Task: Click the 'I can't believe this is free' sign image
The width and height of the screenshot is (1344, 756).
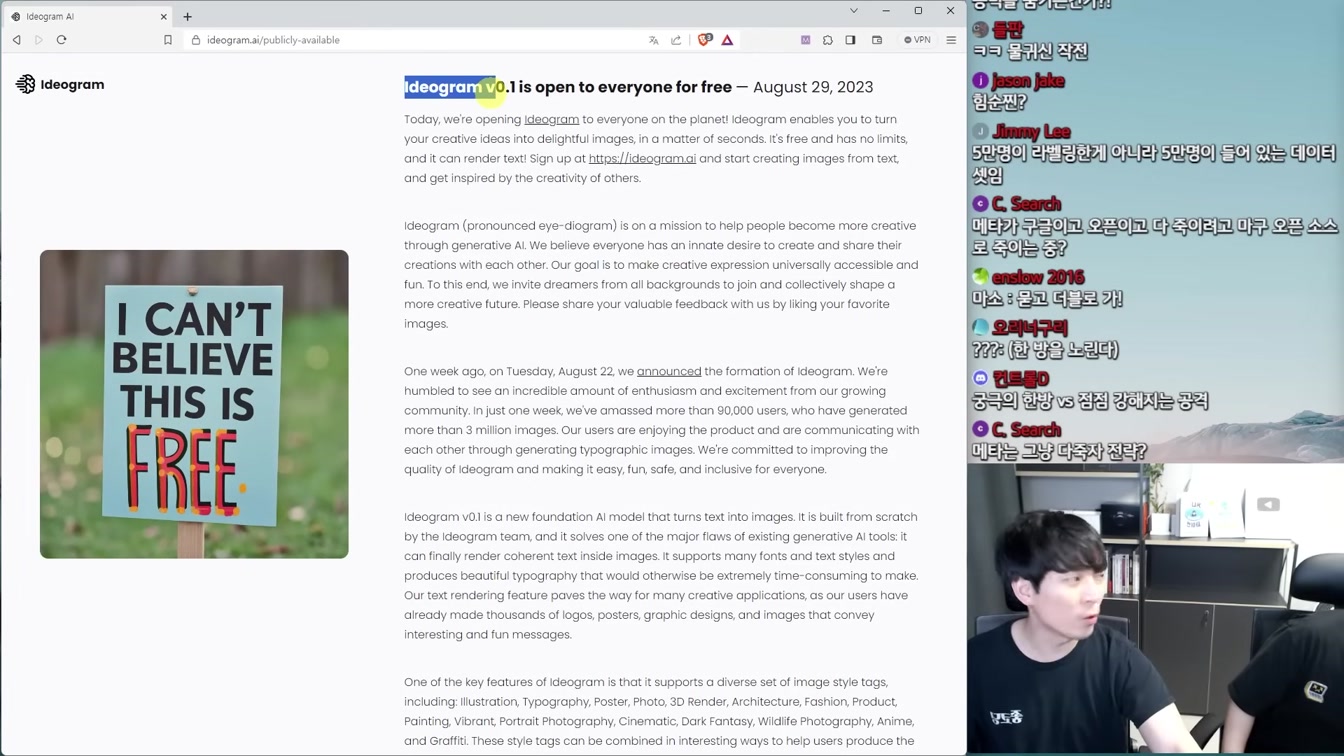Action: click(x=194, y=404)
